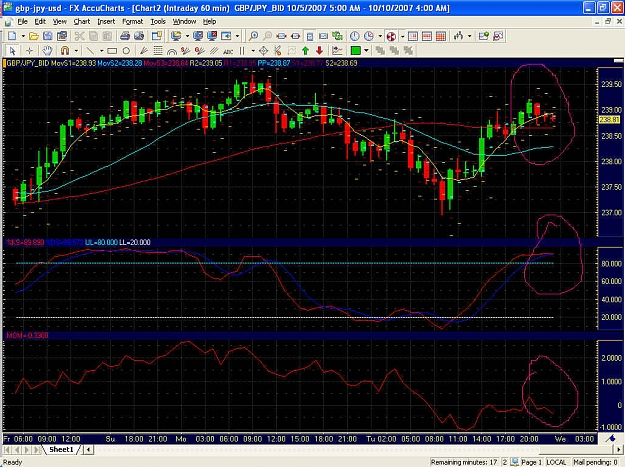Expand dropdown next to second clock icon

pos(380,36)
